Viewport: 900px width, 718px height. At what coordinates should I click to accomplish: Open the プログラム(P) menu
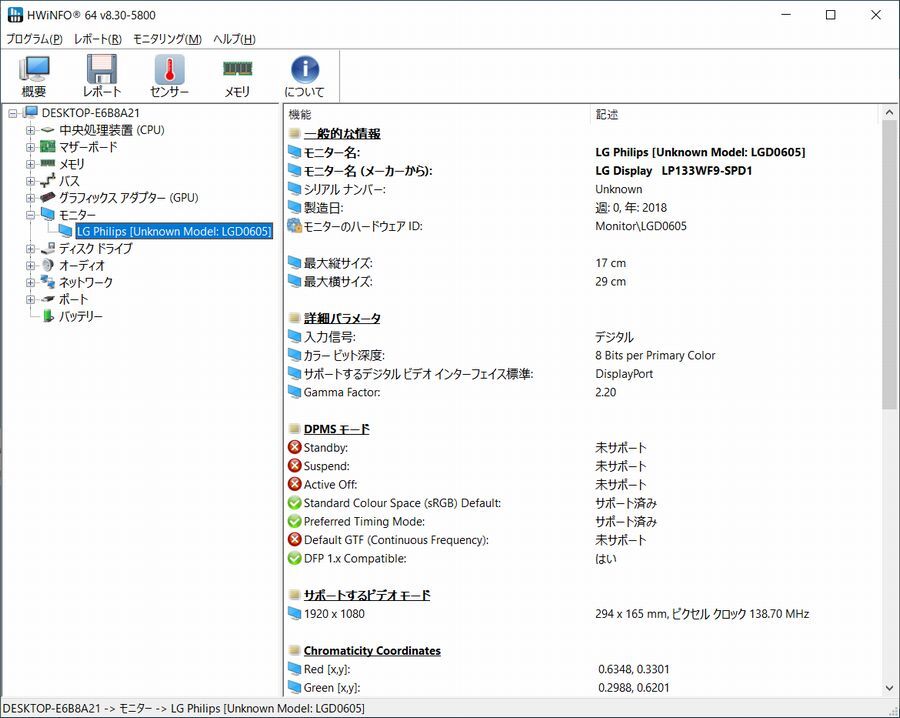click(x=34, y=39)
